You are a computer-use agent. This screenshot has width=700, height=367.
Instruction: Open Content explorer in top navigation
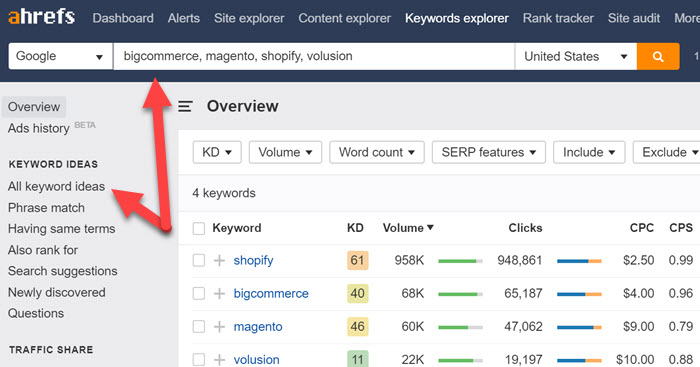pyautogui.click(x=344, y=18)
